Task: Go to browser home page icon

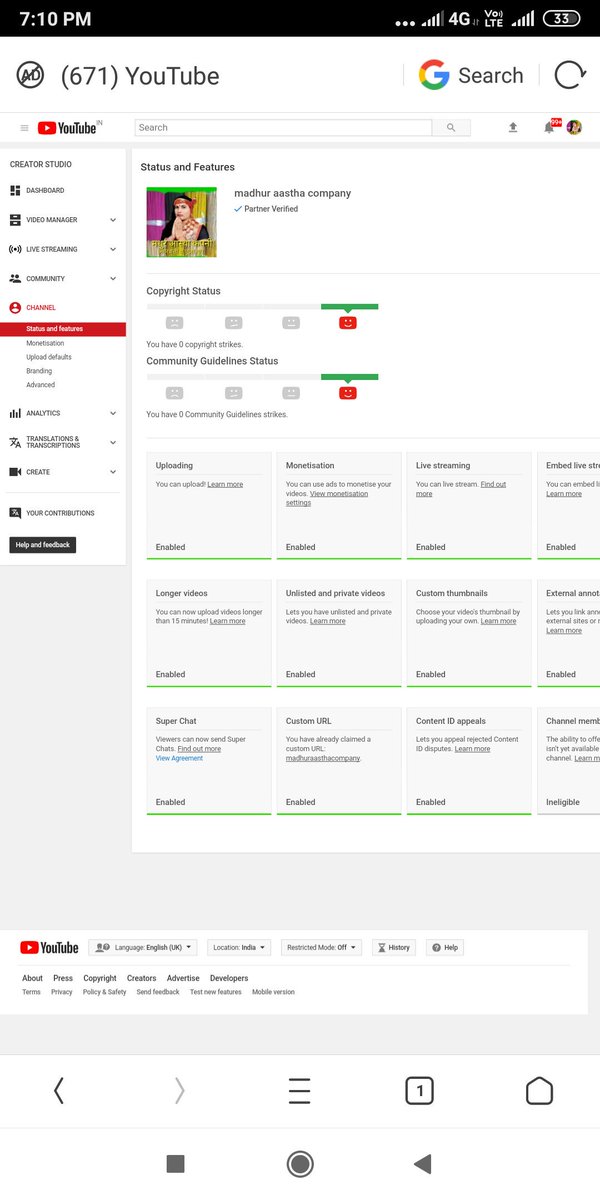Action: (539, 1090)
